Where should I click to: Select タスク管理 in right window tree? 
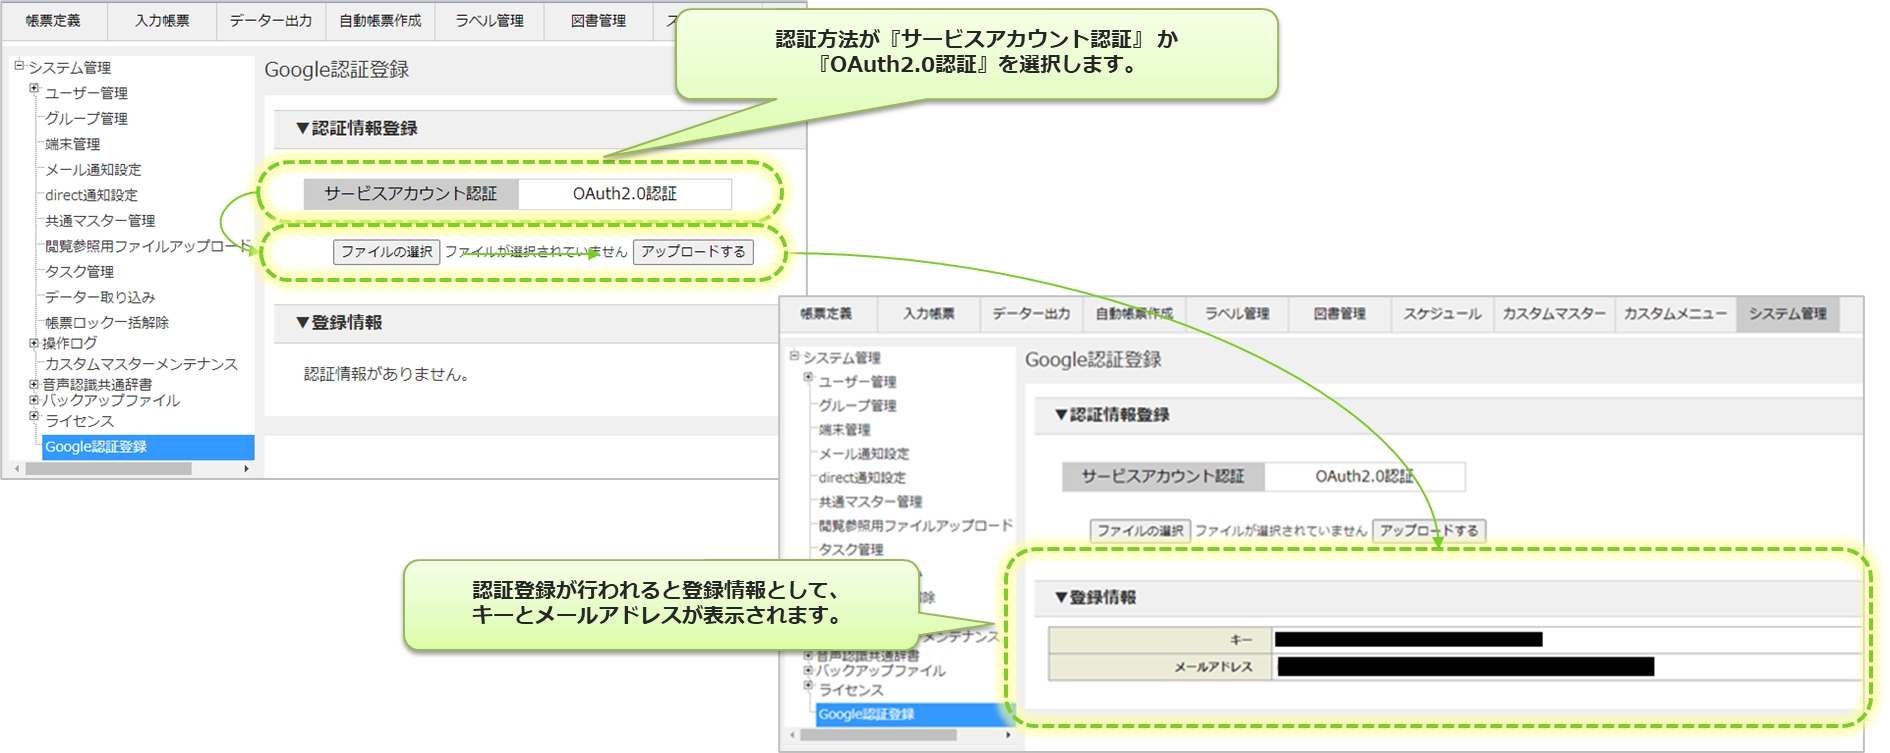tap(851, 550)
